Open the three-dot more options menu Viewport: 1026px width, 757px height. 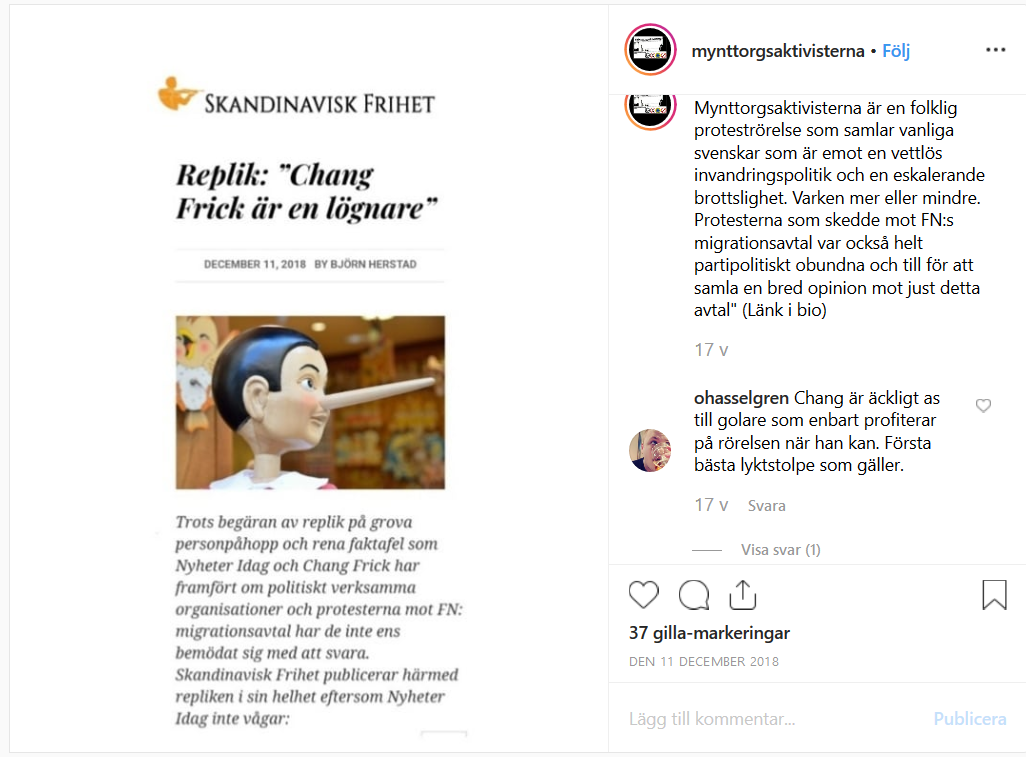click(x=995, y=50)
